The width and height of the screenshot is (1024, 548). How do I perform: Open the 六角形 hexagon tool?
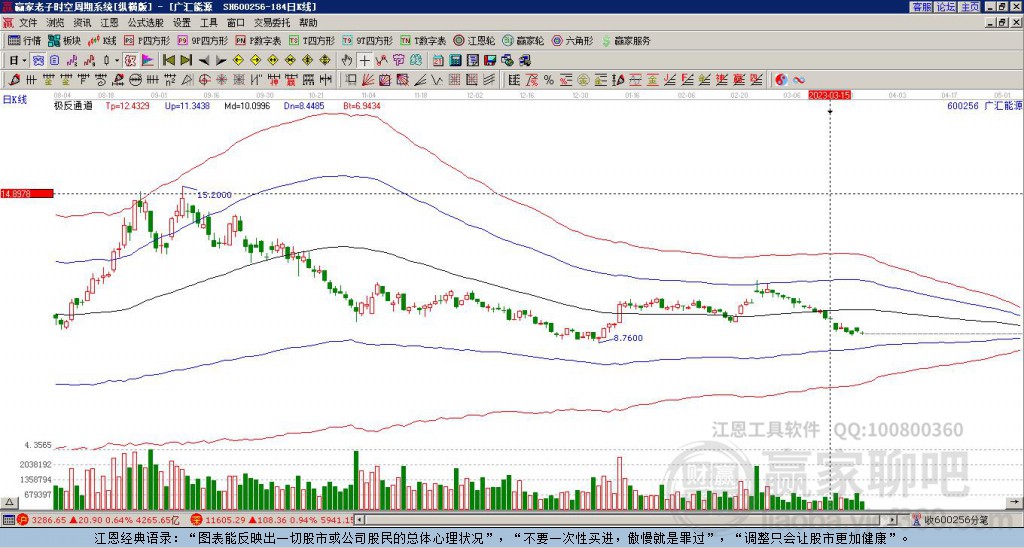pos(572,40)
